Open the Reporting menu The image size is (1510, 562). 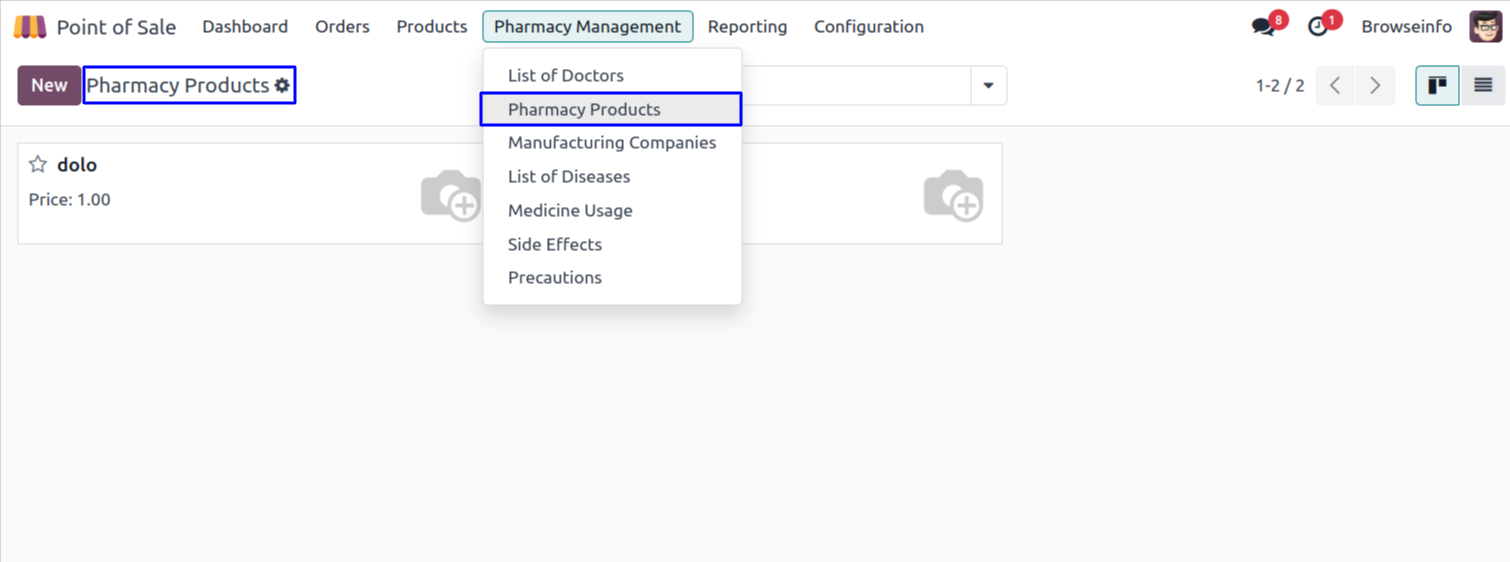point(747,27)
